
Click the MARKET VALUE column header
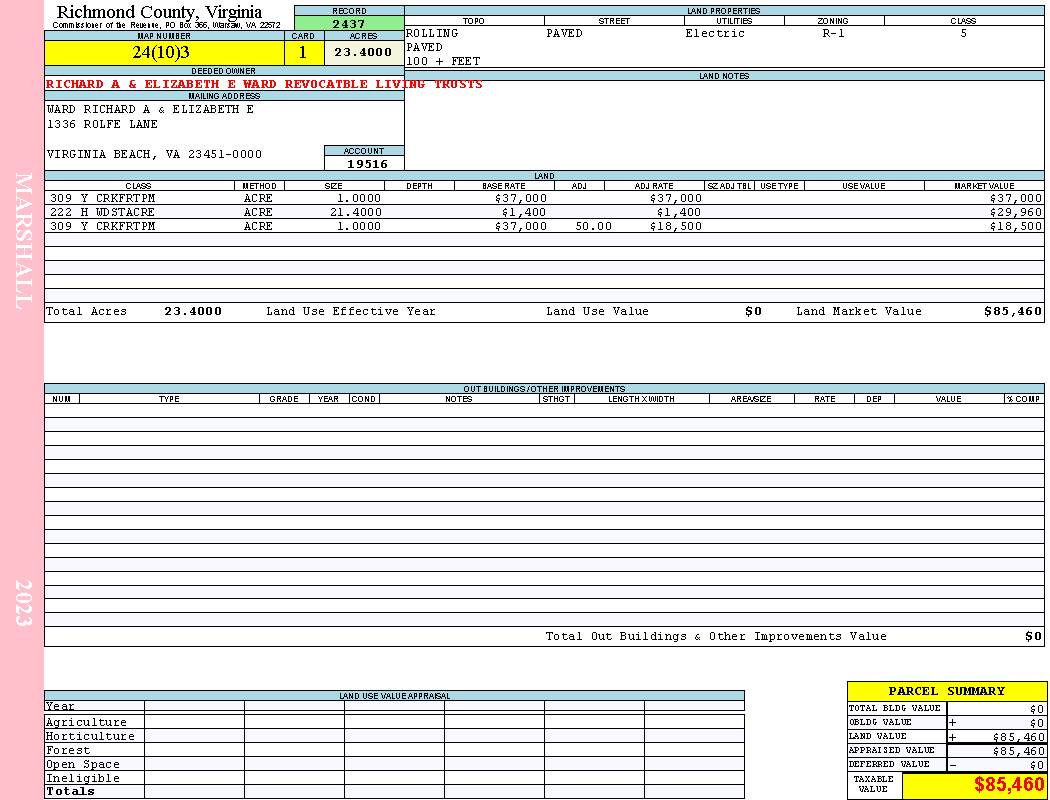click(984, 186)
